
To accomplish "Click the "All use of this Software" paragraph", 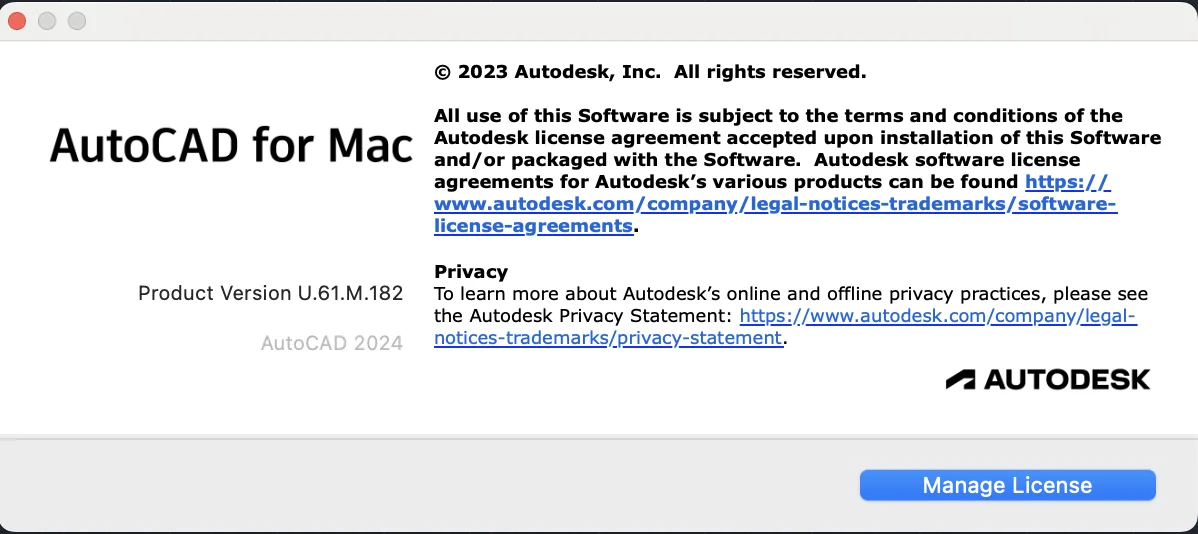I will pos(798,171).
